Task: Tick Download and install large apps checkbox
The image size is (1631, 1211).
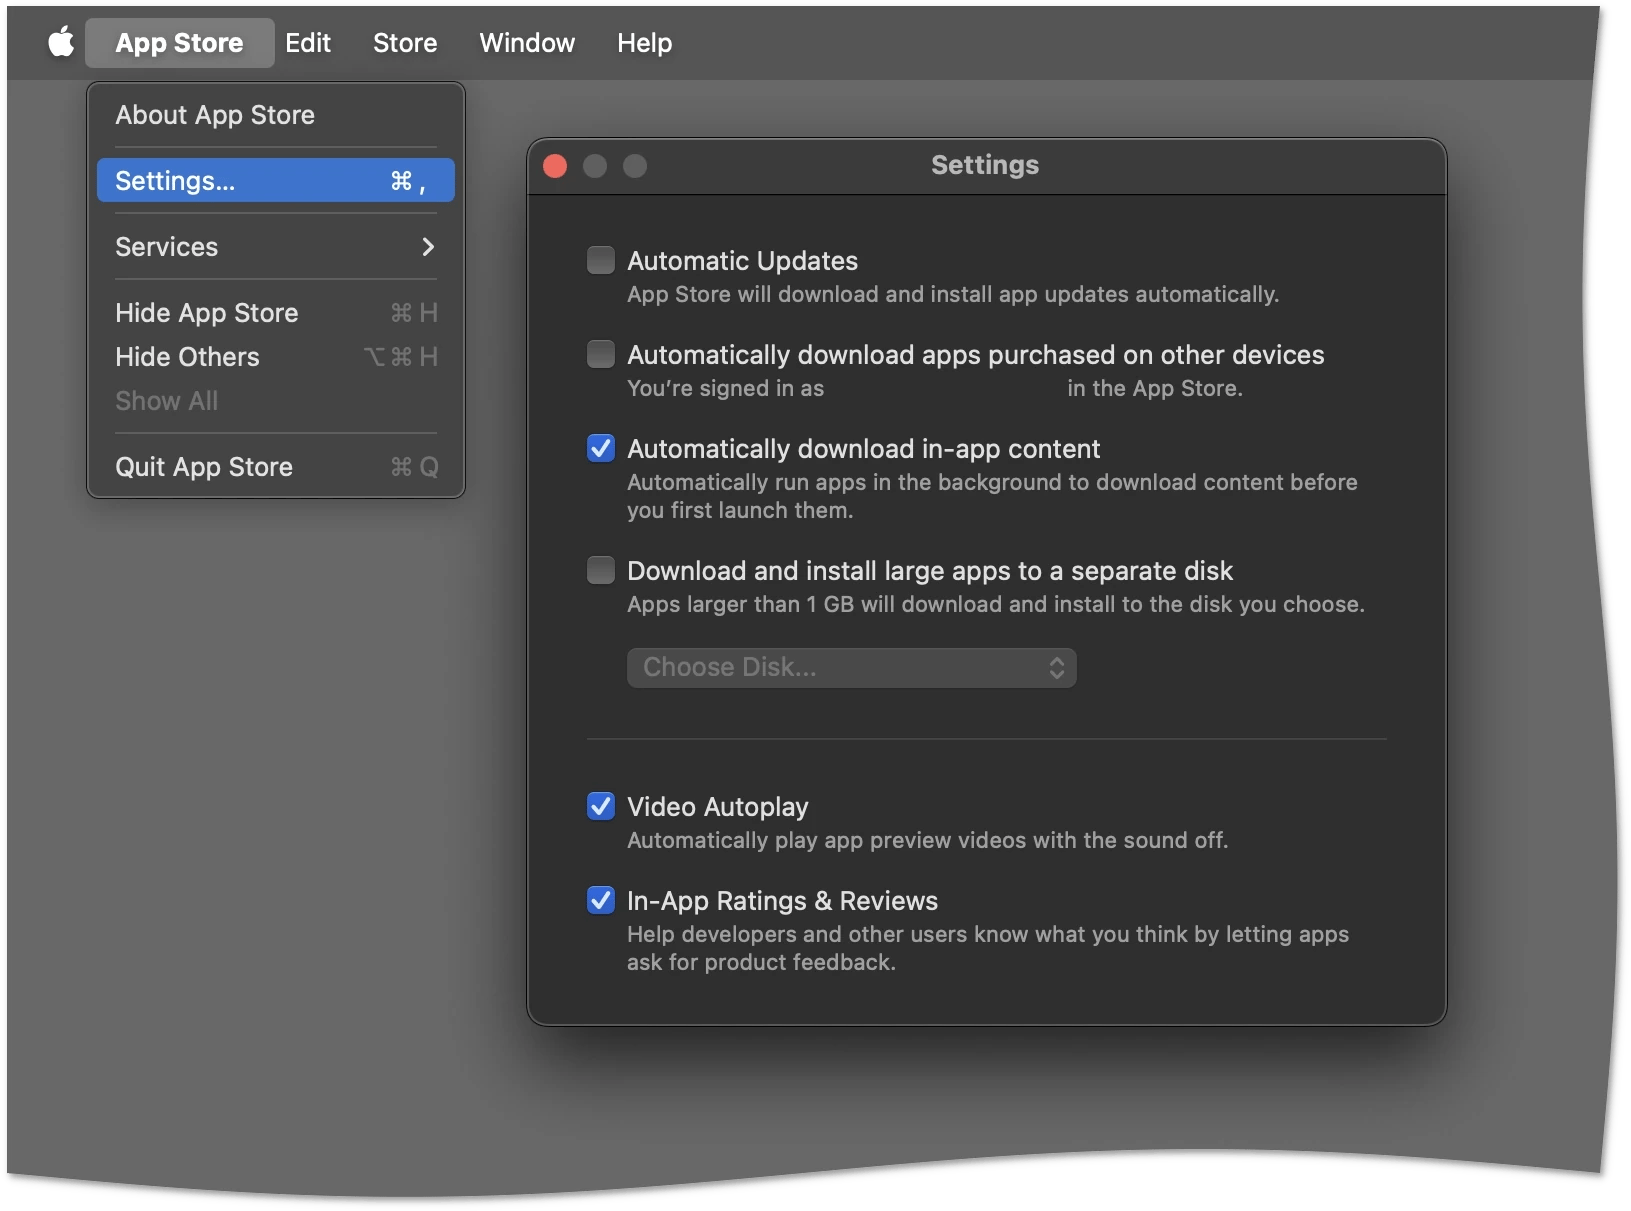Action: (601, 570)
